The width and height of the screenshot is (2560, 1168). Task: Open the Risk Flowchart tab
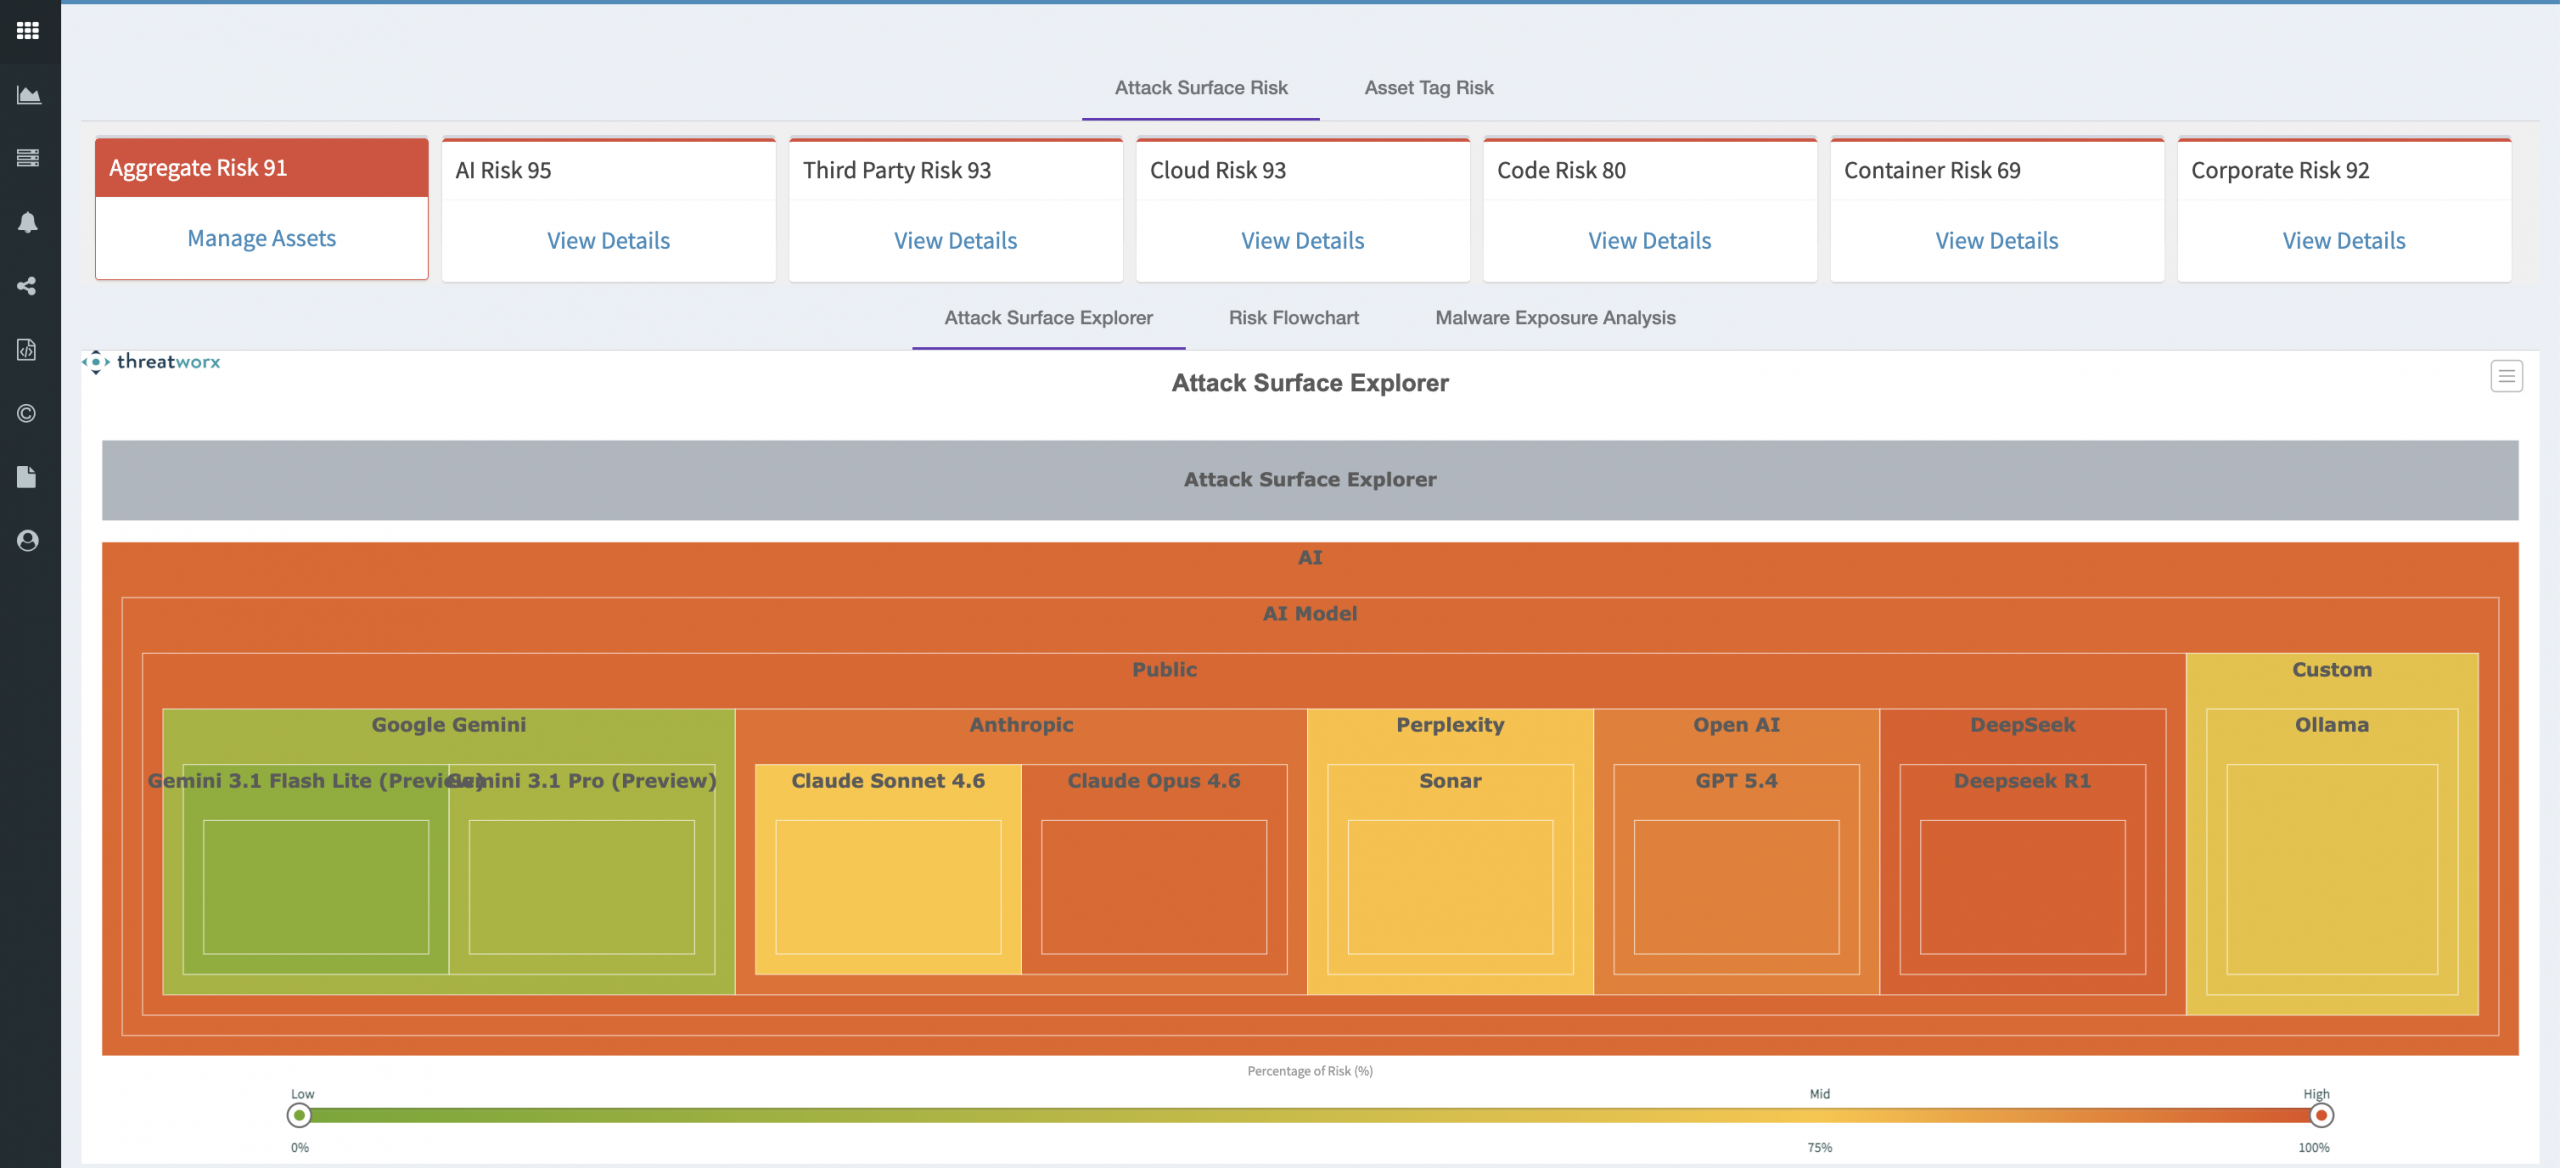click(1293, 318)
